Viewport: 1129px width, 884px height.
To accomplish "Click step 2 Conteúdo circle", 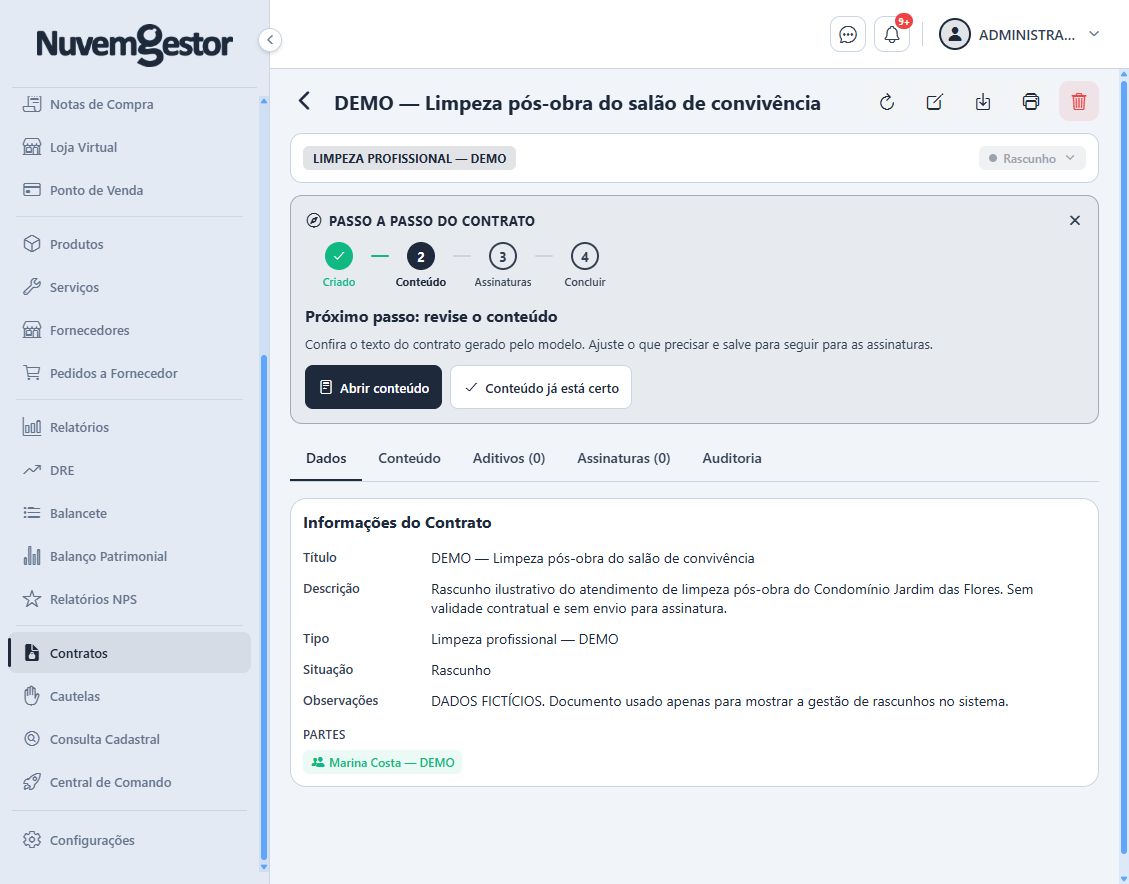I will pyautogui.click(x=420, y=256).
